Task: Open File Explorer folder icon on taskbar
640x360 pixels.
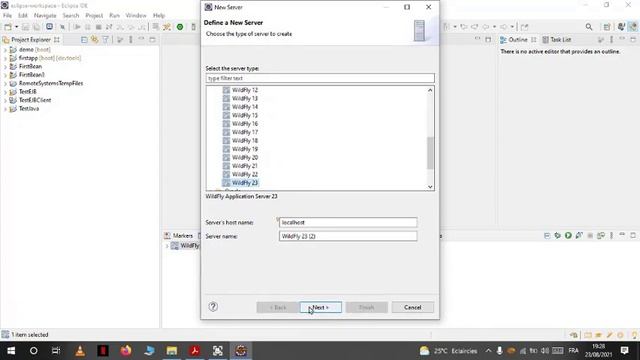Action: [172, 351]
